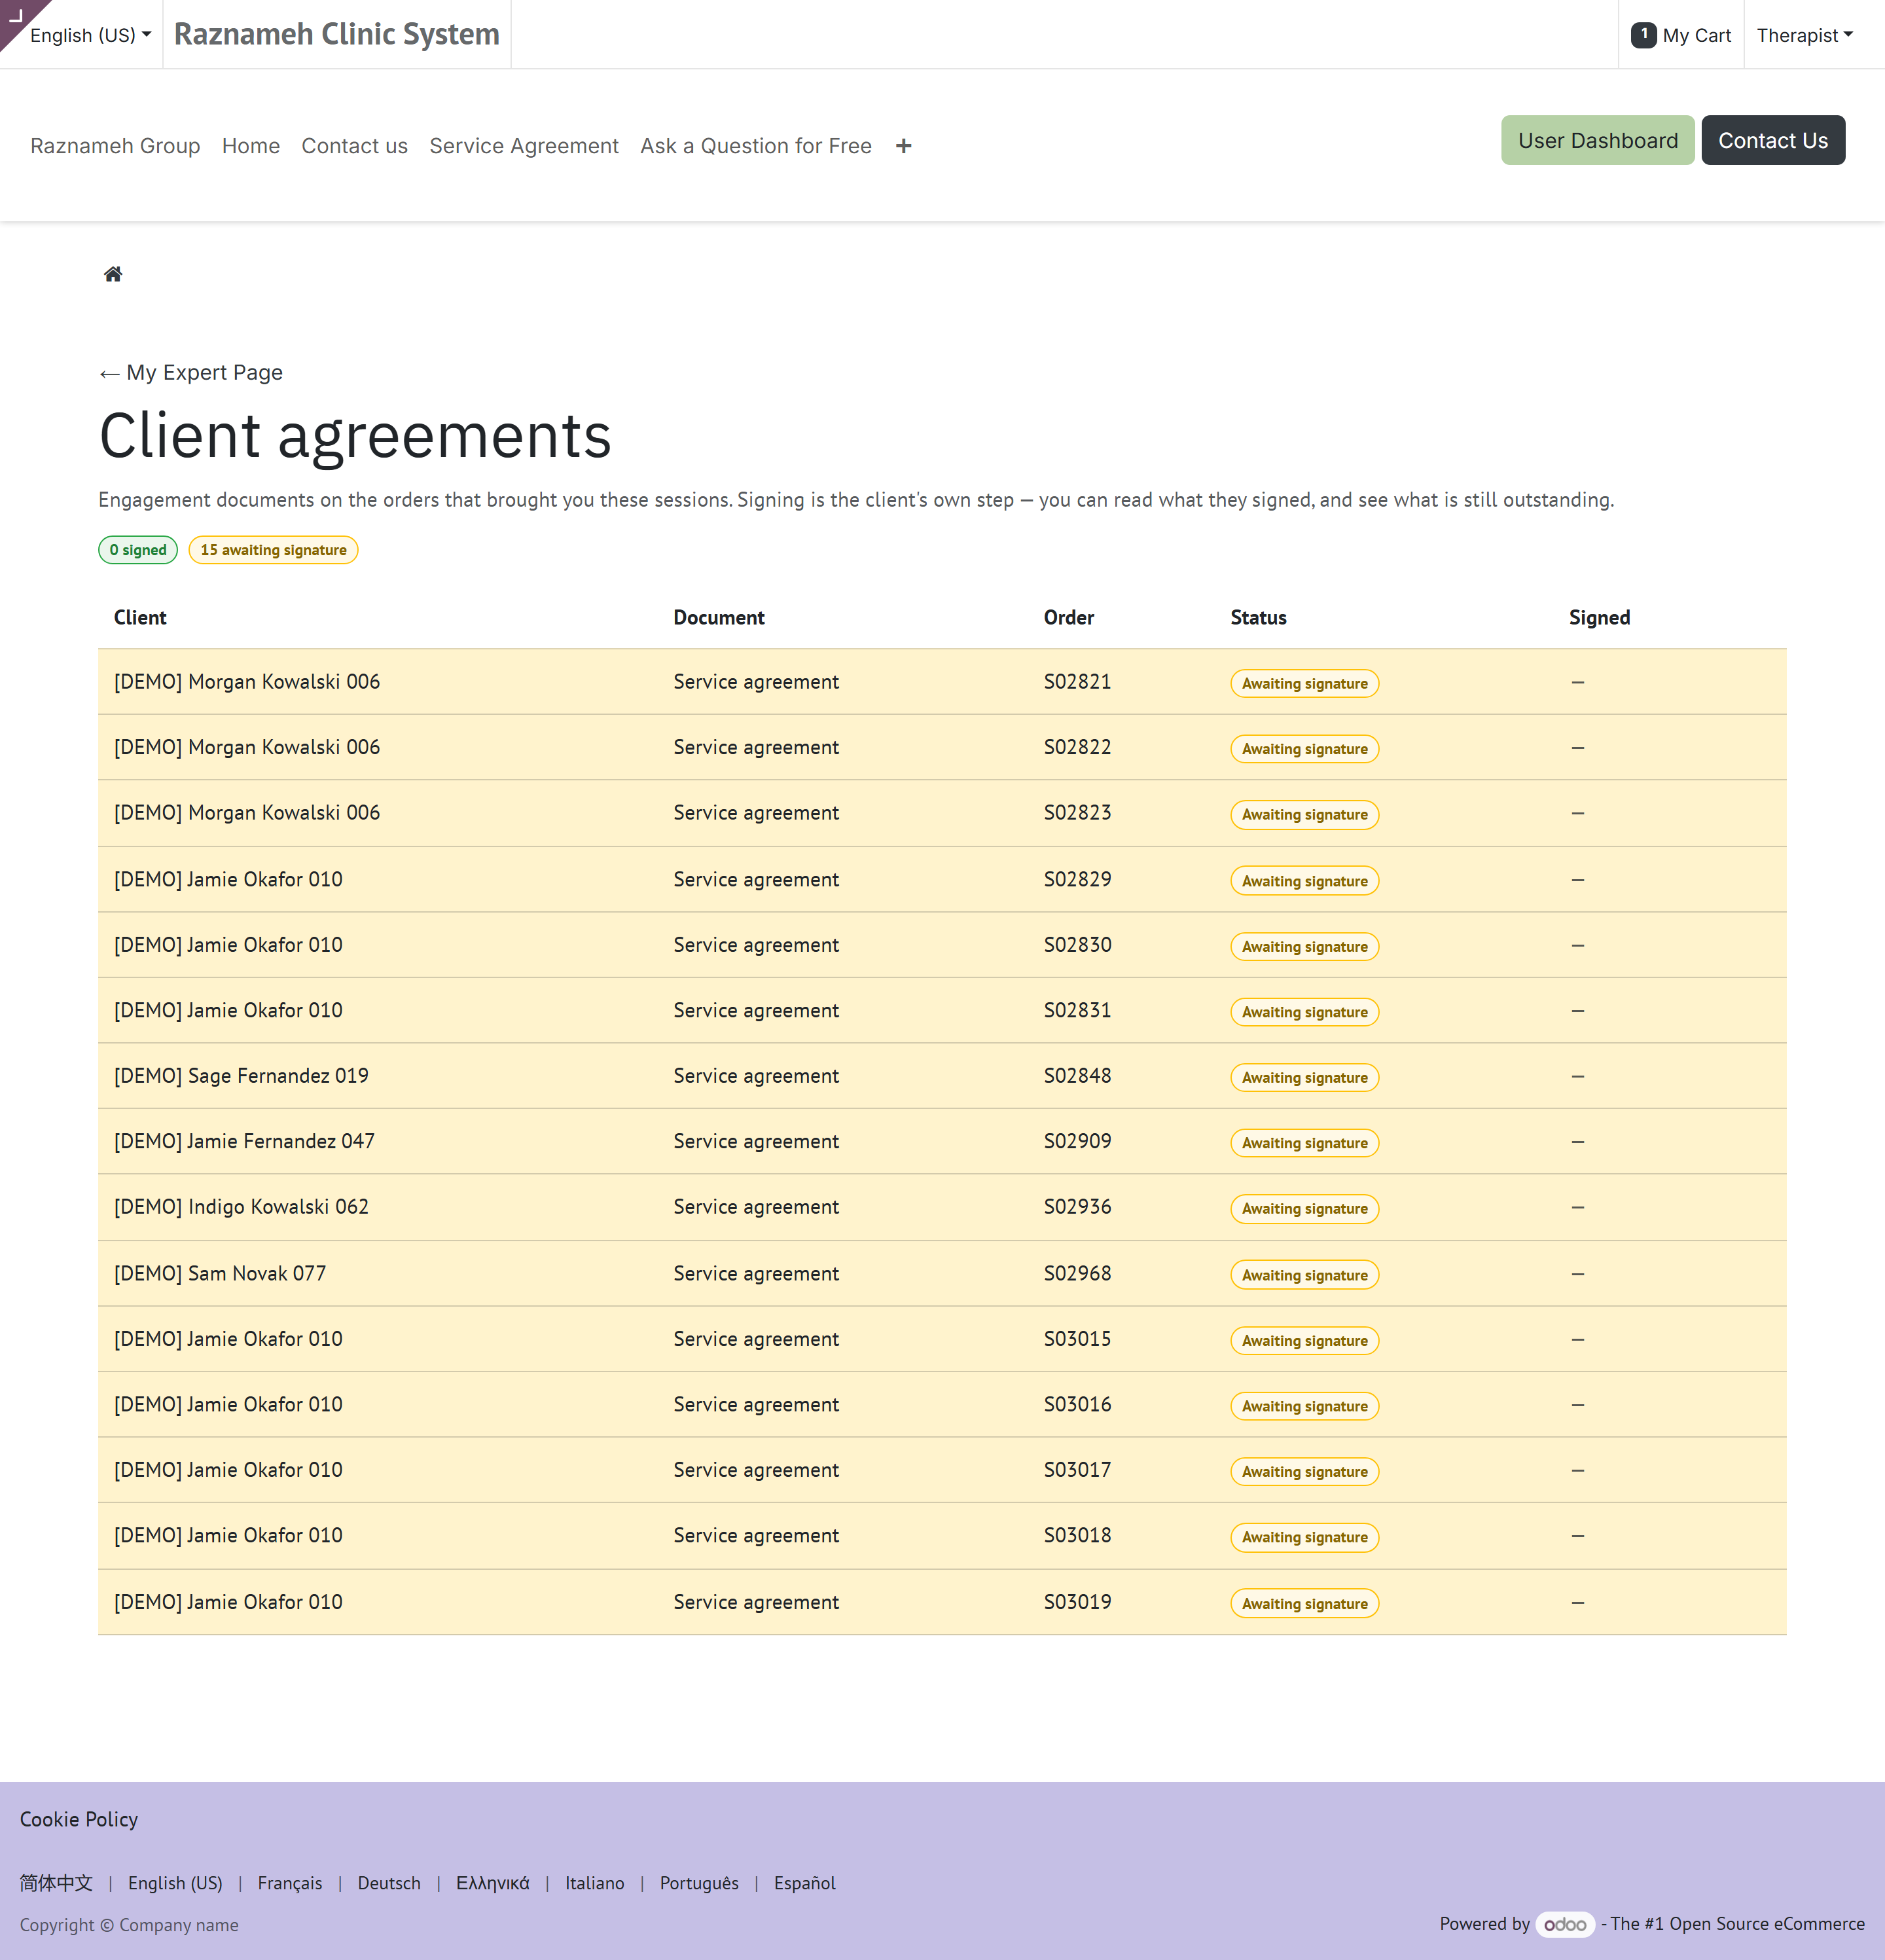Click client Sam Novak 077
The width and height of the screenshot is (1885, 1960).
point(220,1273)
